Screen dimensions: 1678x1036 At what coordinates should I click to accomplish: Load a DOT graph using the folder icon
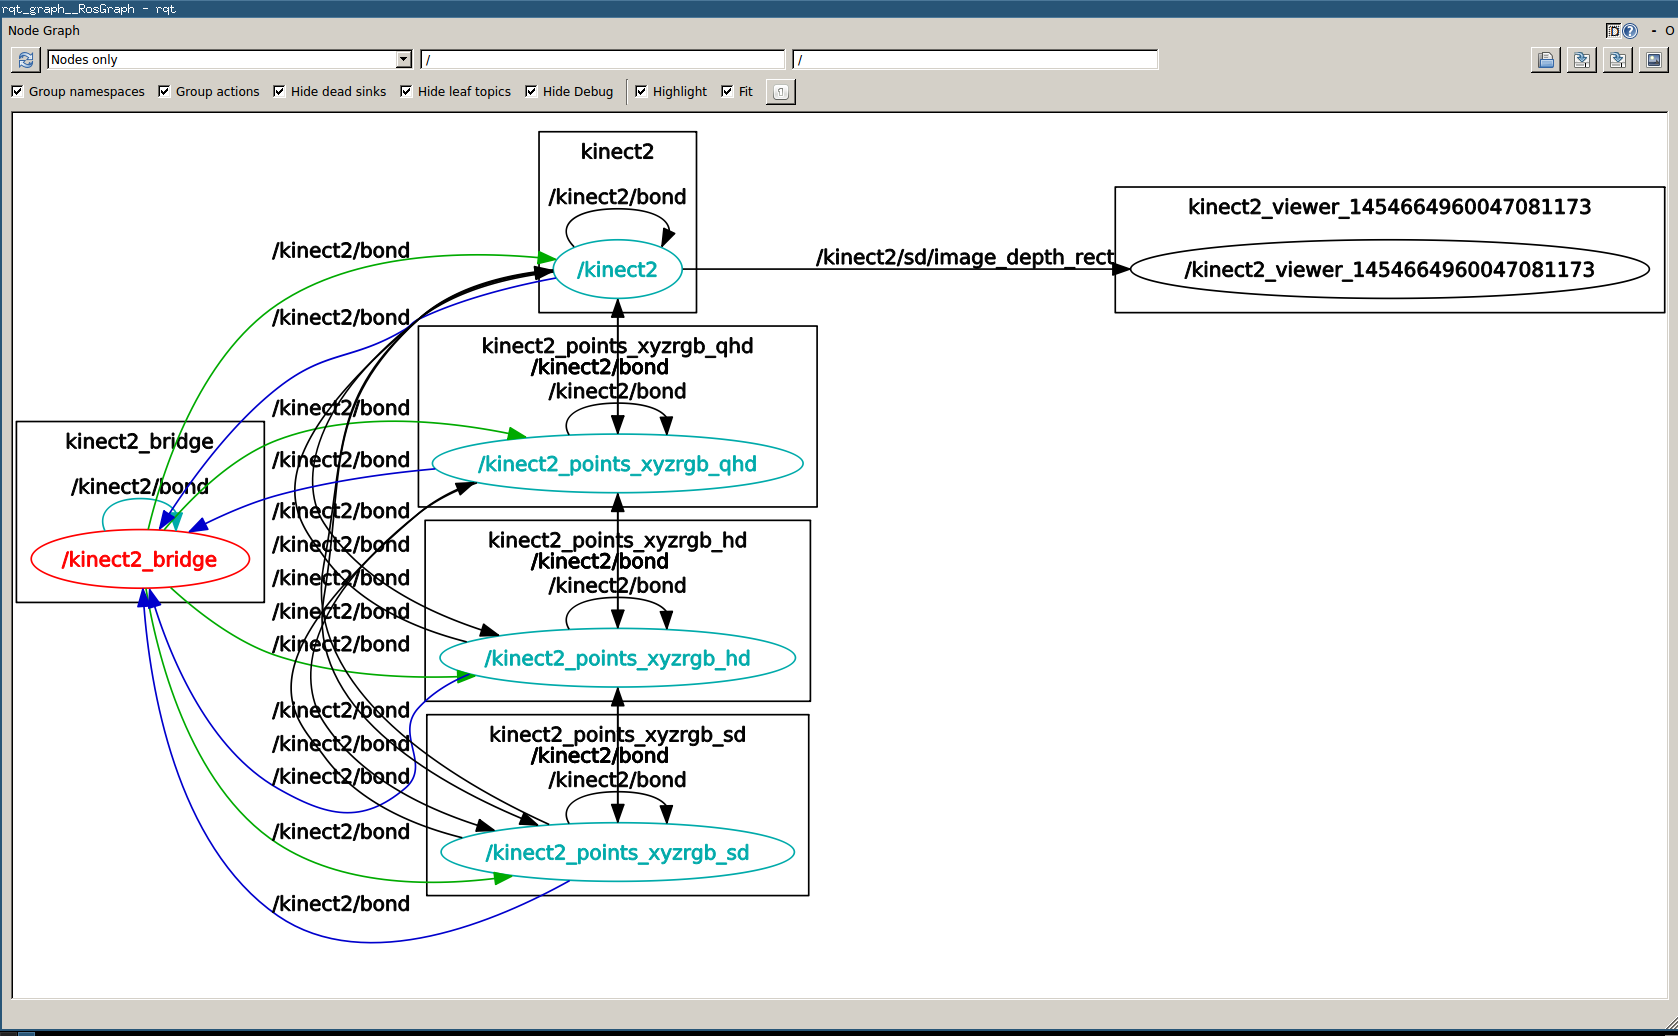pos(1546,60)
